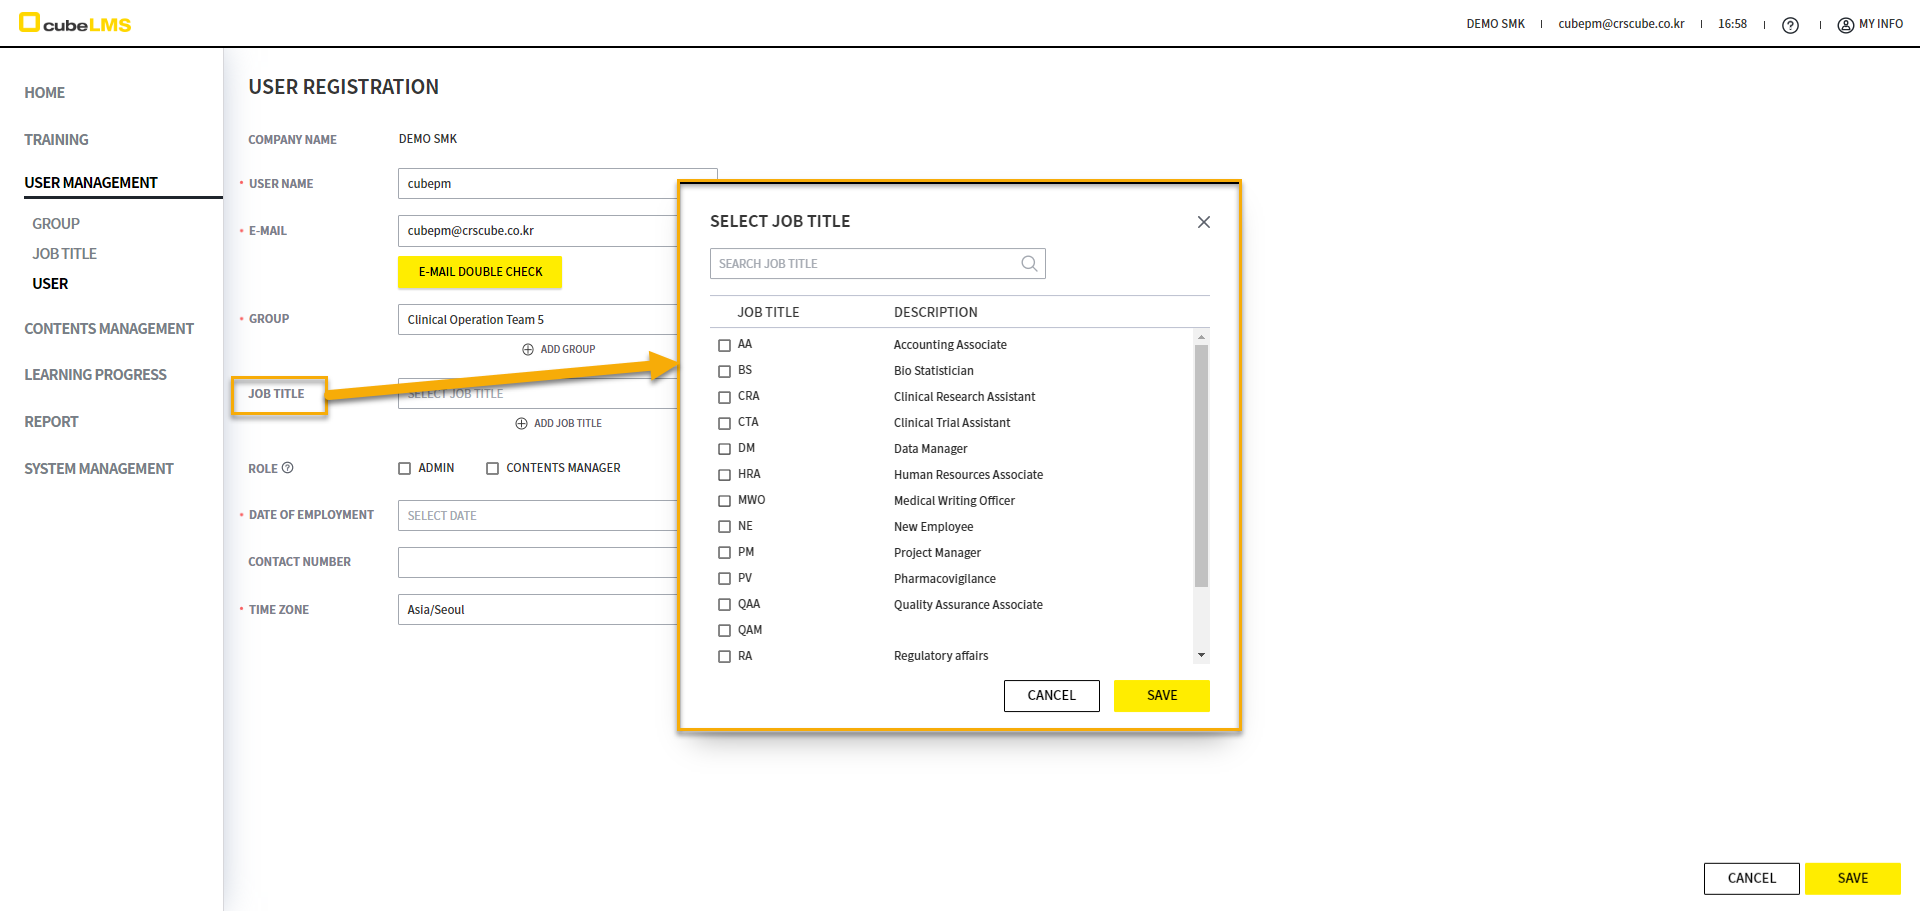
Task: Enable the ADMIN role checkbox
Action: point(405,468)
